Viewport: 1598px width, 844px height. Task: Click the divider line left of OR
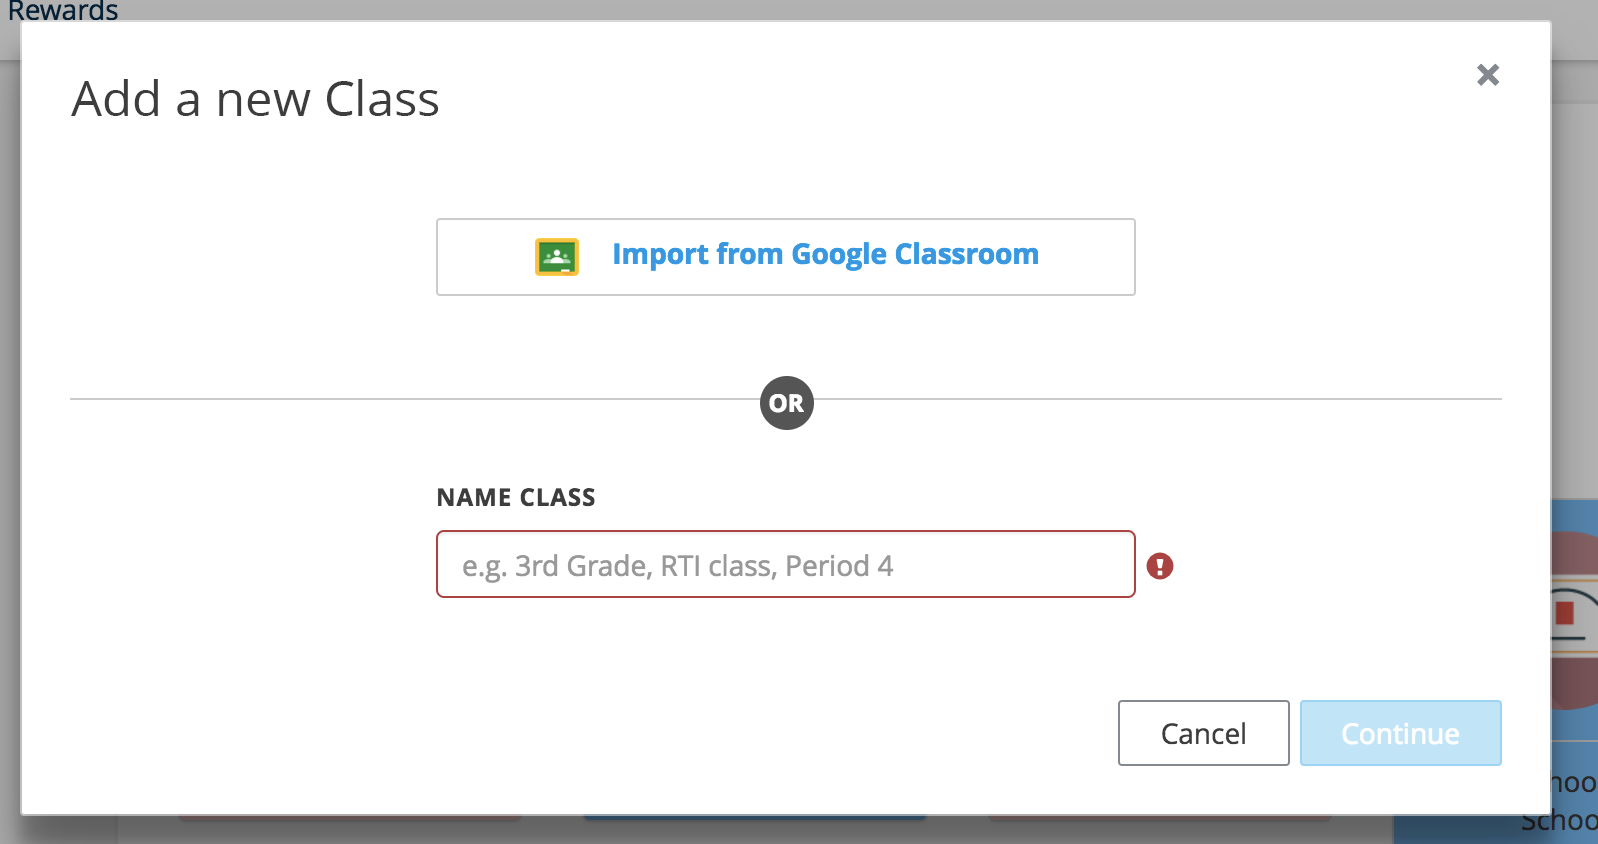pos(400,399)
